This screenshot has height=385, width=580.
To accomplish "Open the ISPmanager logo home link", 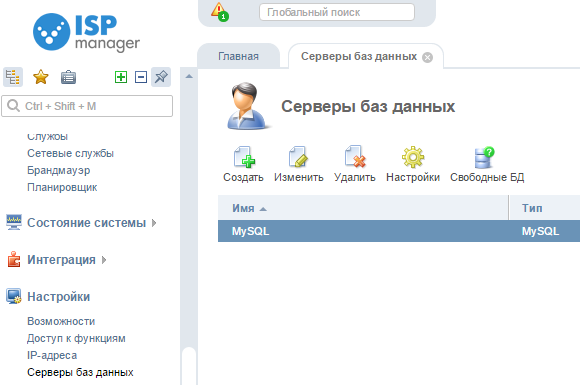I will [x=86, y=32].
